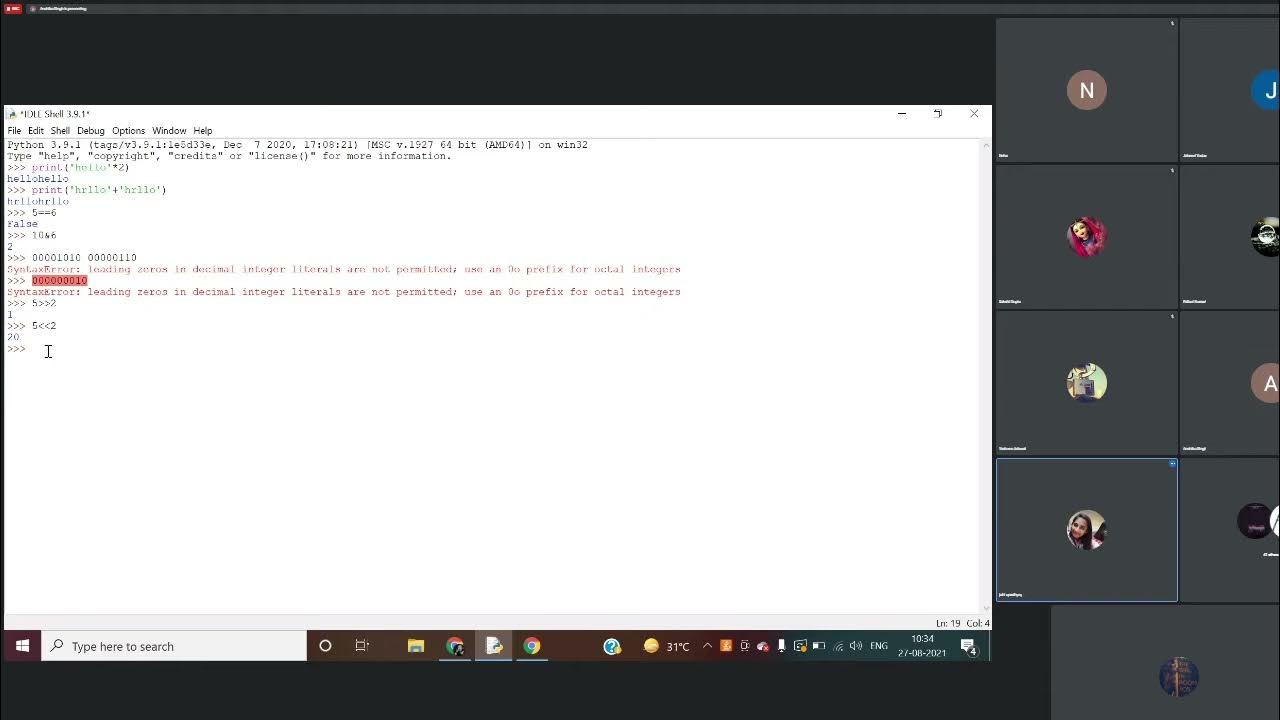Click the line 'print('hello'*2)'

[80, 167]
